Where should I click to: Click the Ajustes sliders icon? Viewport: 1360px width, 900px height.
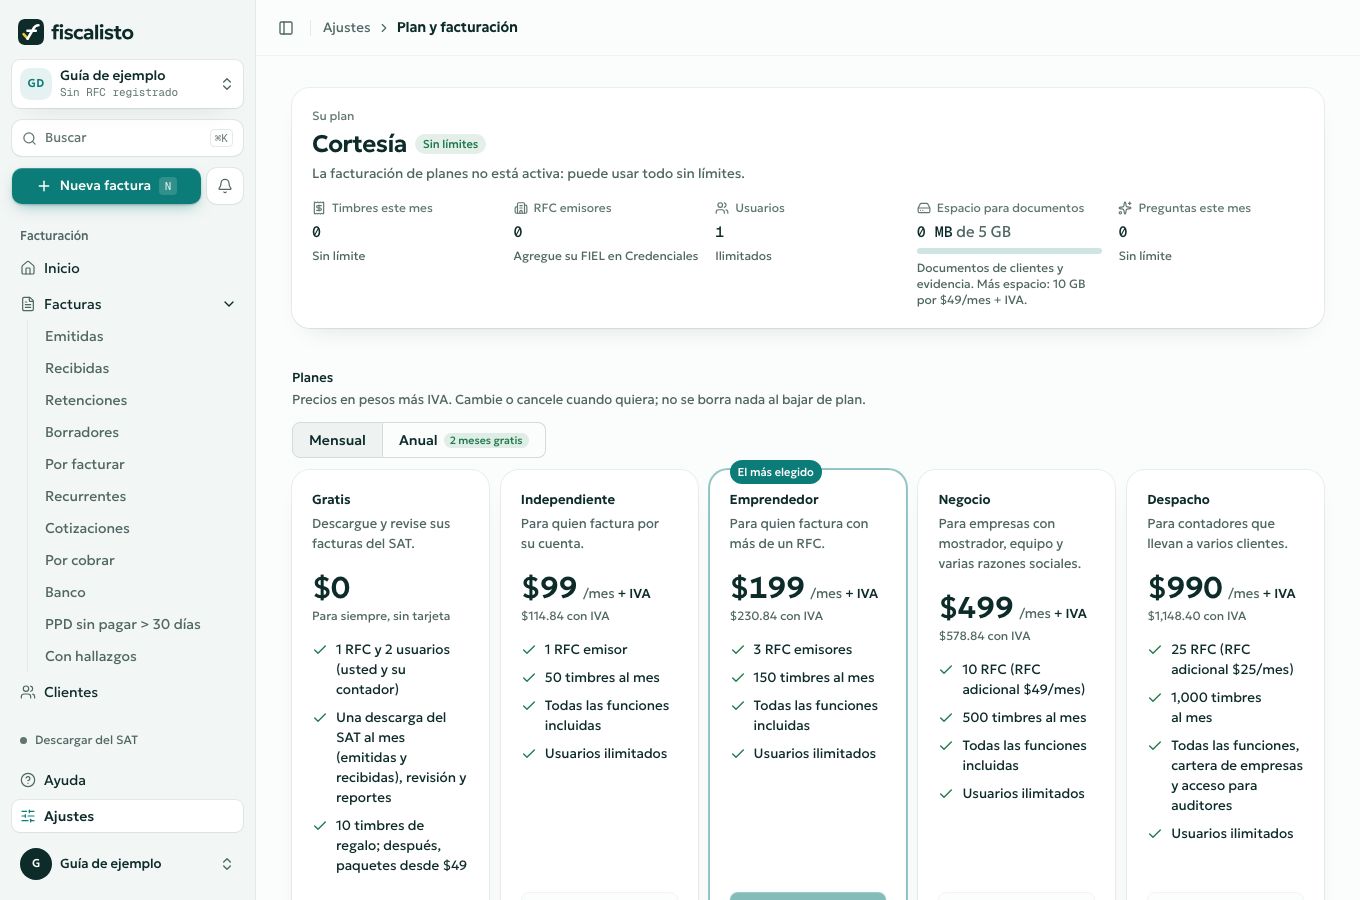pyautogui.click(x=28, y=816)
